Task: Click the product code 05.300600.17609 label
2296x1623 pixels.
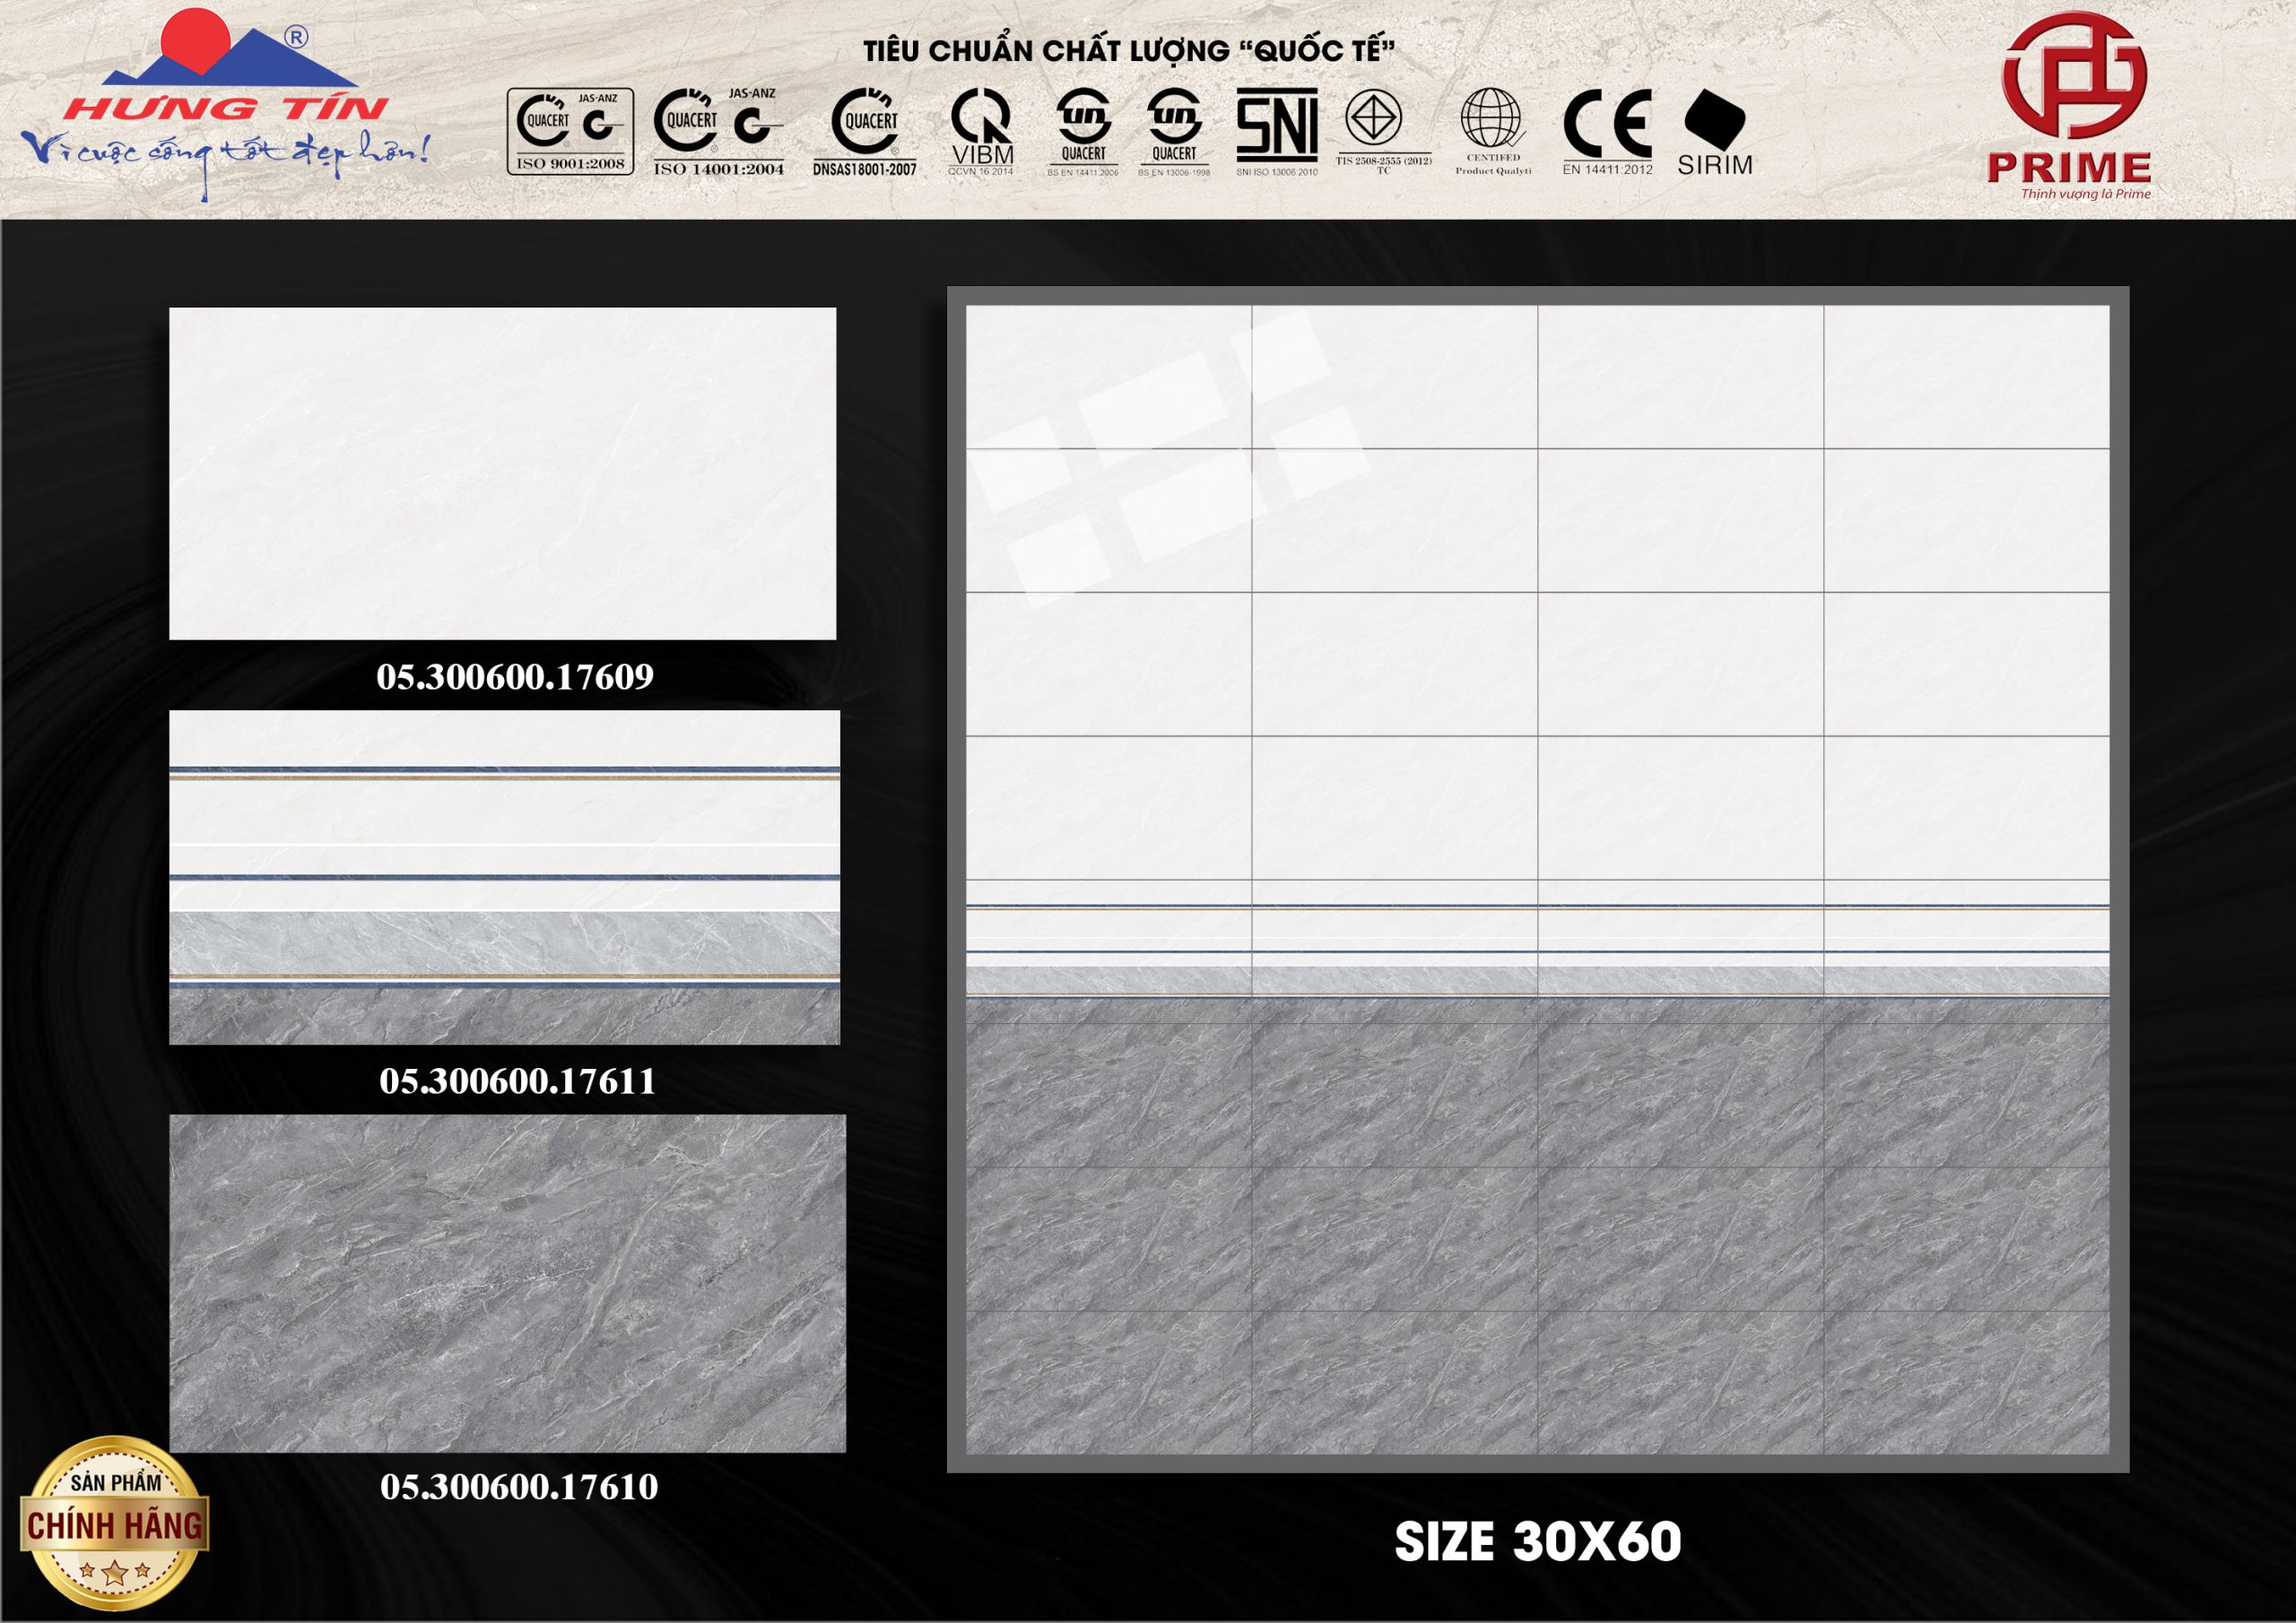Action: coord(515,677)
